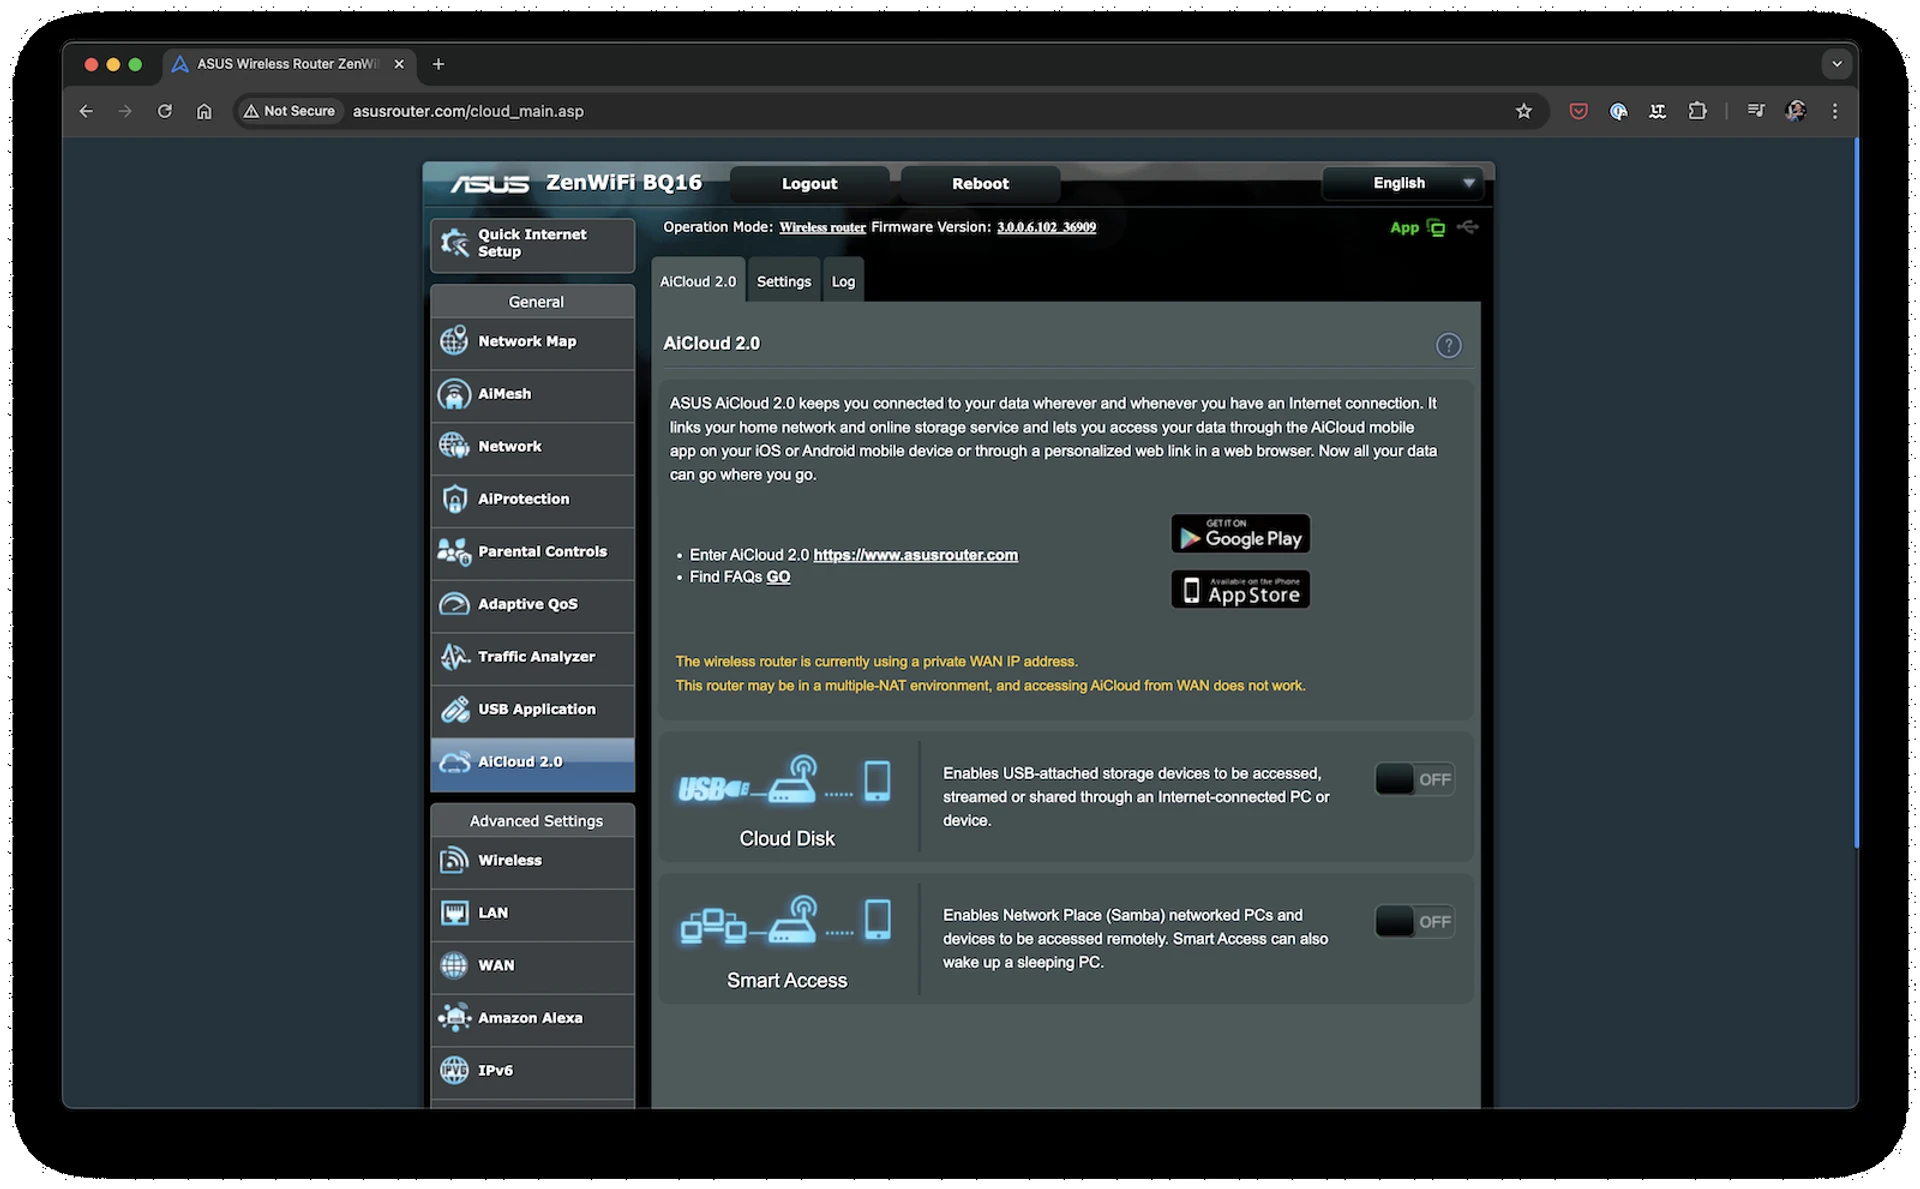Click the Wireless router operation mode link
Viewport: 1920px width, 1189px height.
[x=822, y=227]
